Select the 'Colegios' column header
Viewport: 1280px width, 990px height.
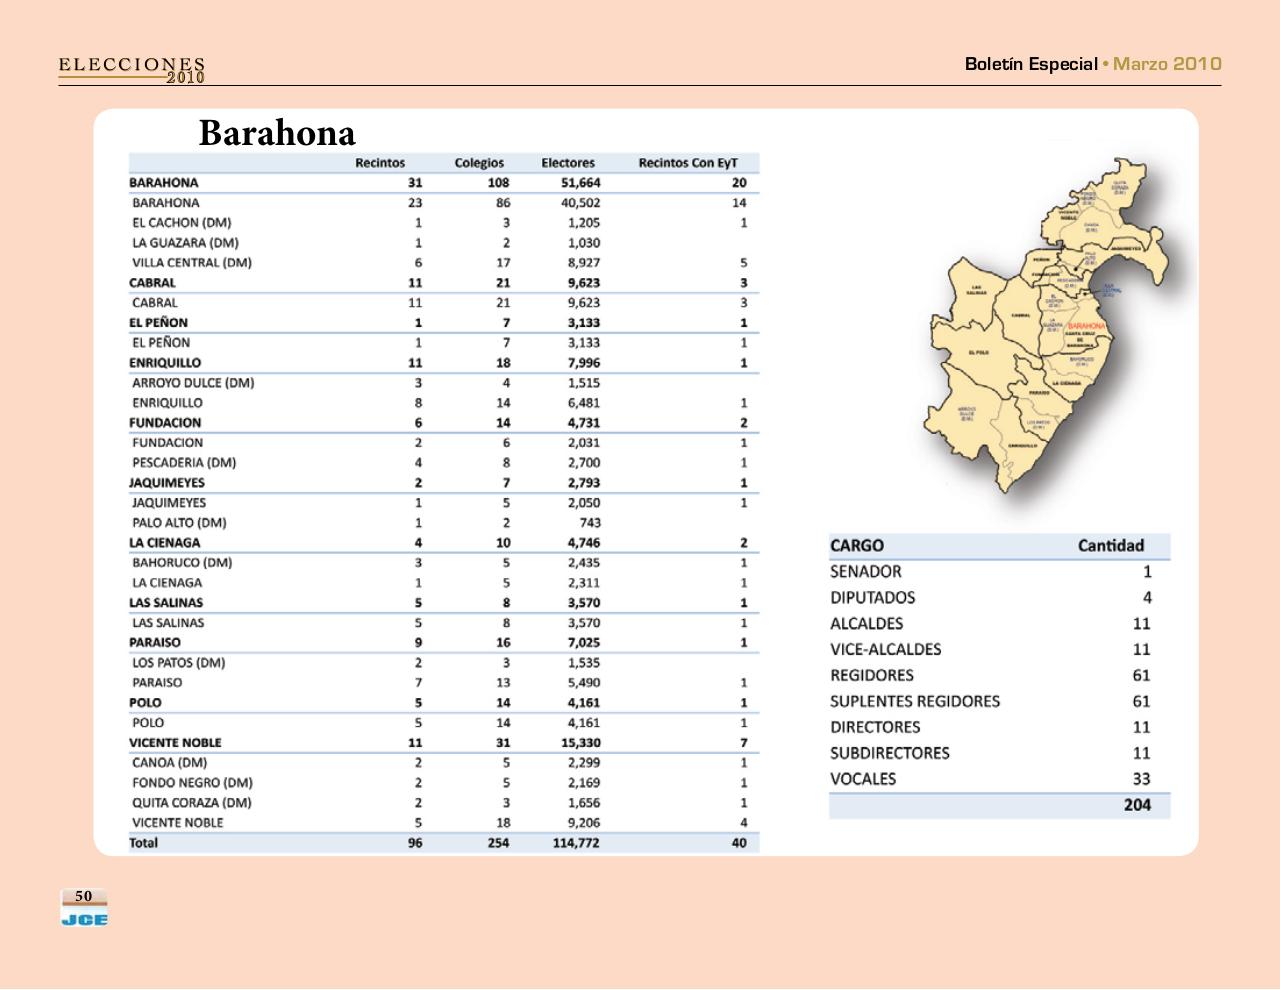pos(479,163)
